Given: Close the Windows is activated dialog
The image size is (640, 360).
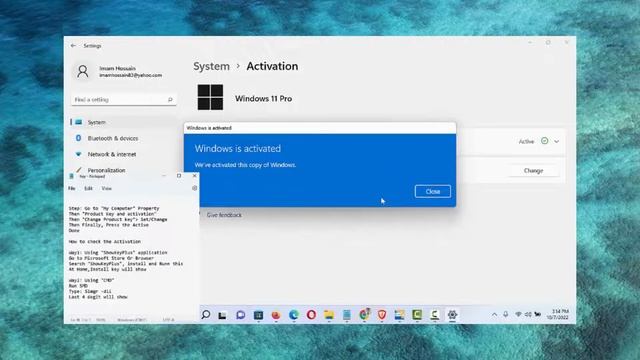Looking at the screenshot, I should click(433, 191).
